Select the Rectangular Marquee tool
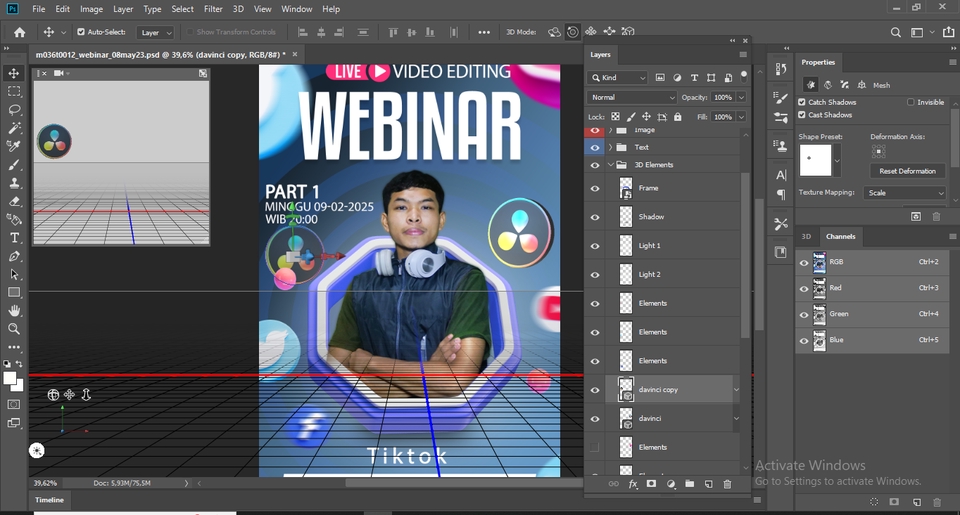Image resolution: width=960 pixels, height=515 pixels. 13,92
